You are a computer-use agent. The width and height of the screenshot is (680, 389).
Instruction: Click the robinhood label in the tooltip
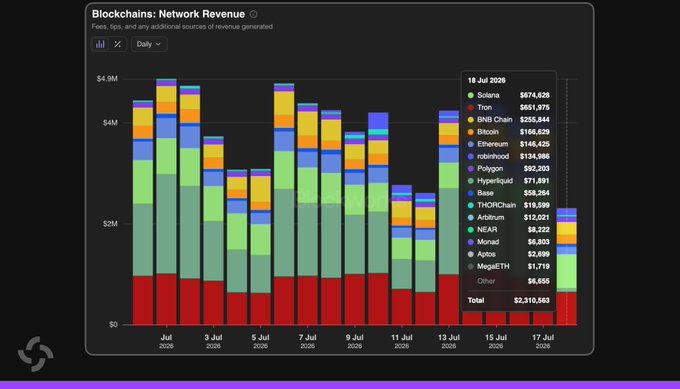(x=493, y=156)
